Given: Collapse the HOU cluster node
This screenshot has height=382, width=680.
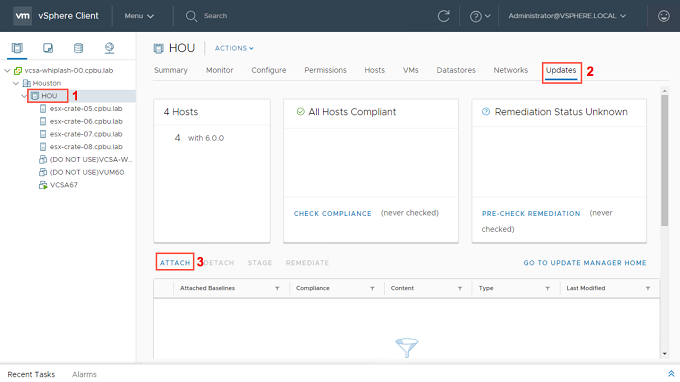Looking at the screenshot, I should click(24, 96).
